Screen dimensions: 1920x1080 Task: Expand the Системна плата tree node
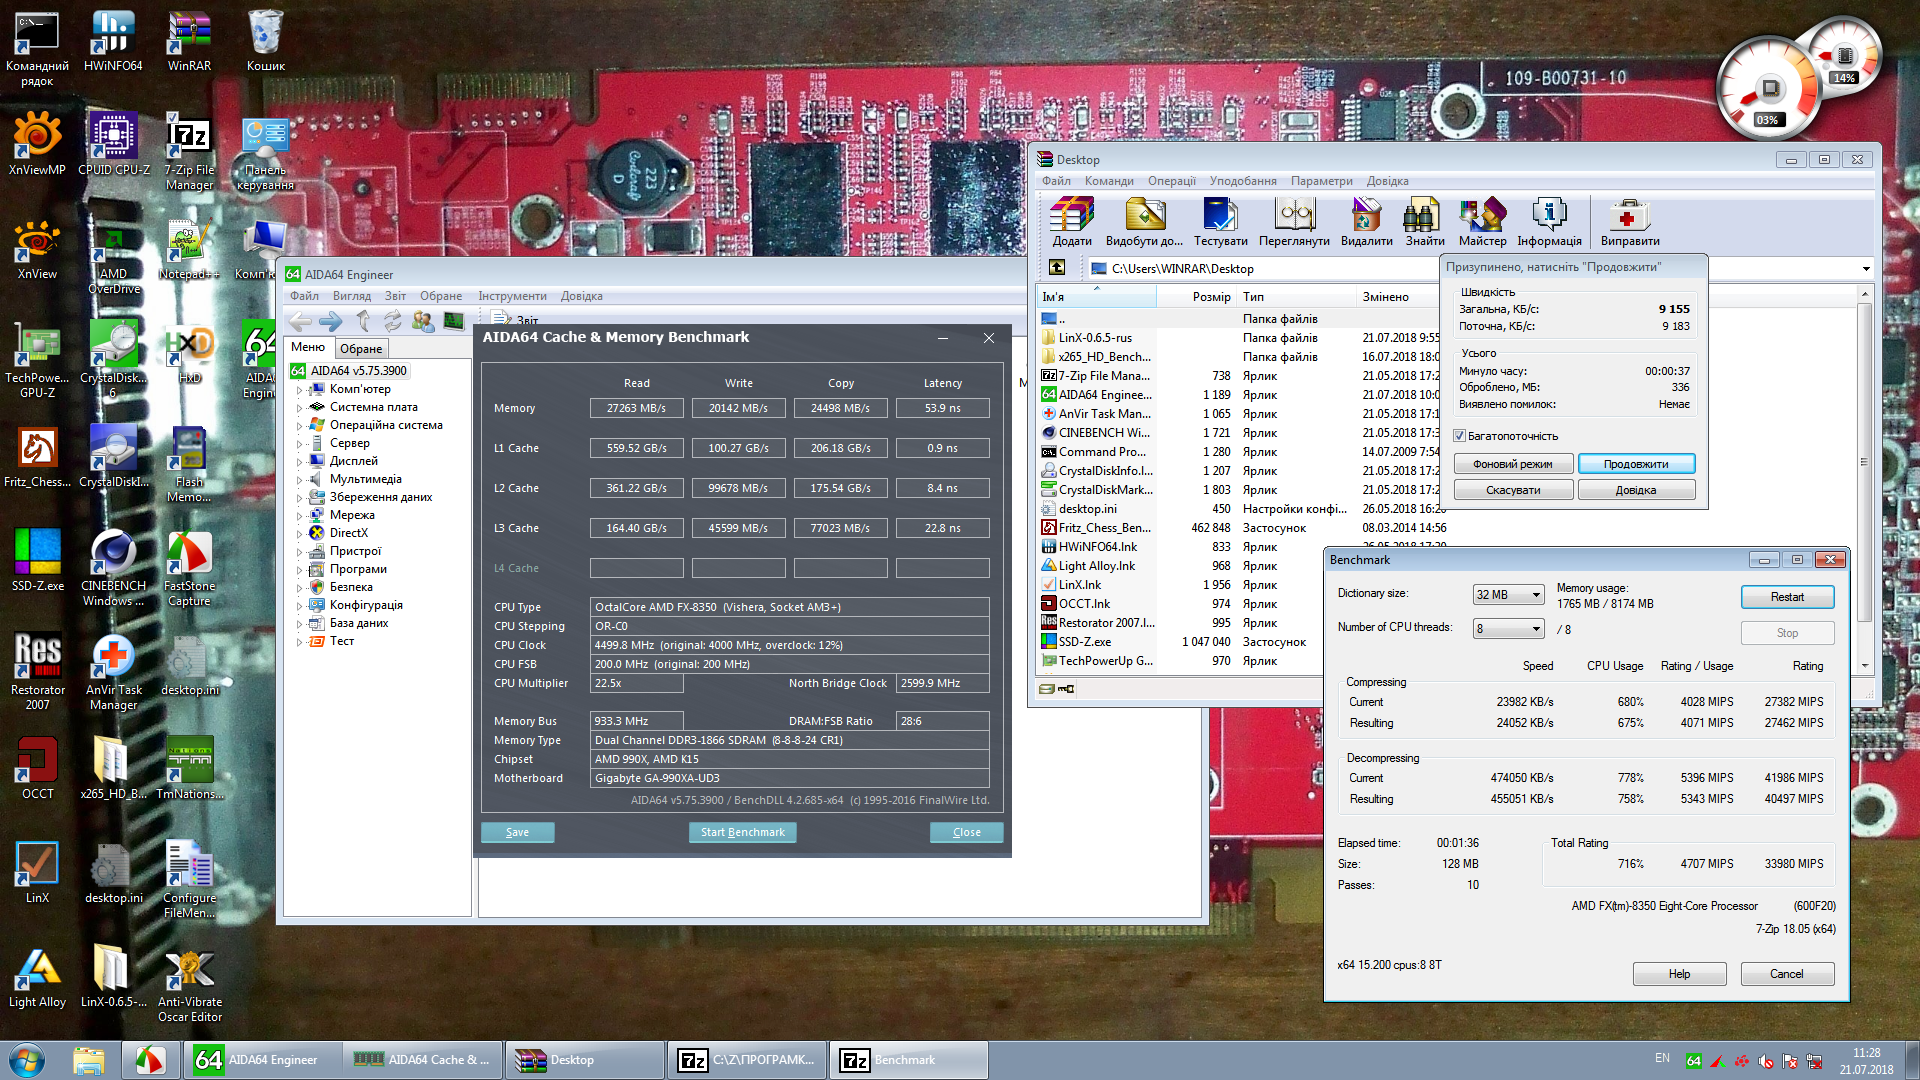[299, 408]
